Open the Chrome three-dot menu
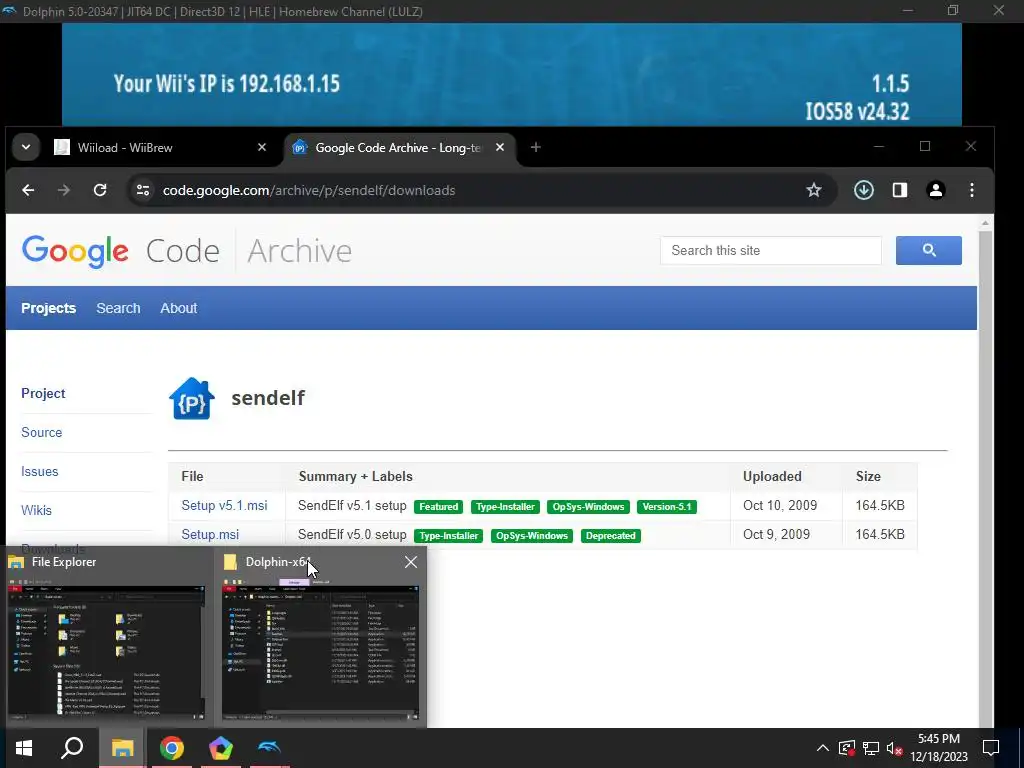This screenshot has height=768, width=1024. pyautogui.click(x=972, y=190)
